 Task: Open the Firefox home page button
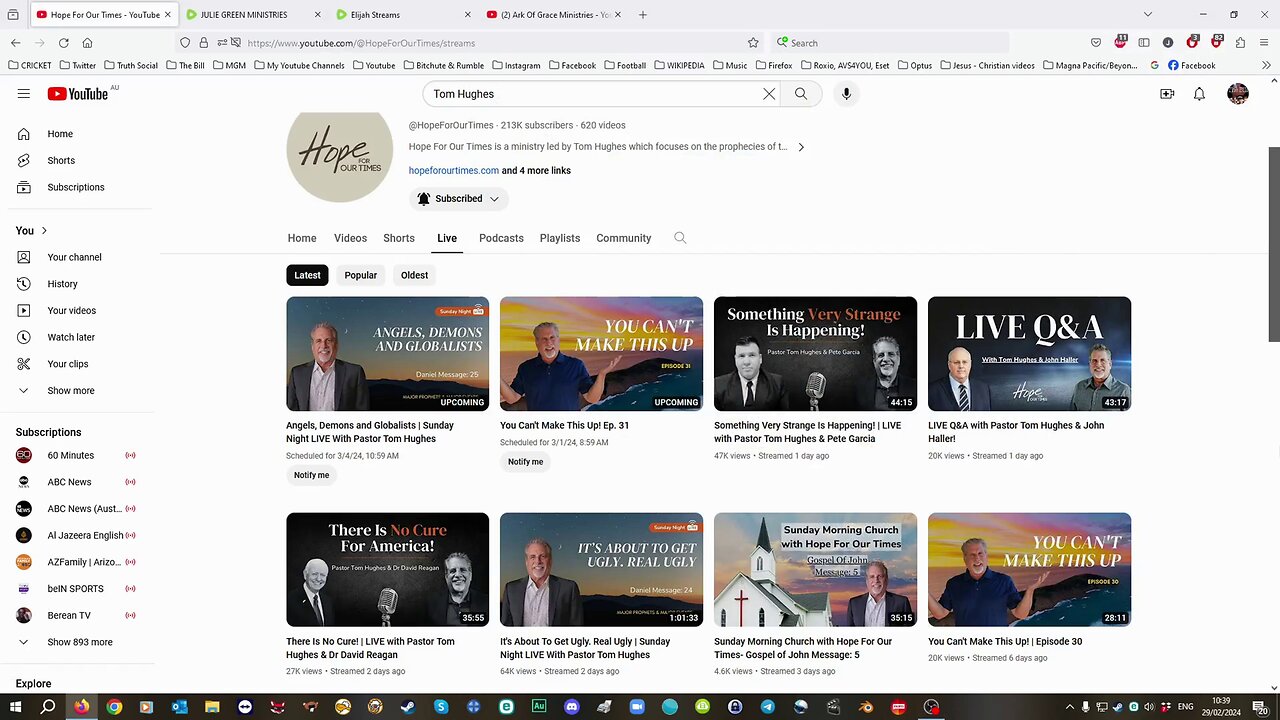[x=87, y=43]
